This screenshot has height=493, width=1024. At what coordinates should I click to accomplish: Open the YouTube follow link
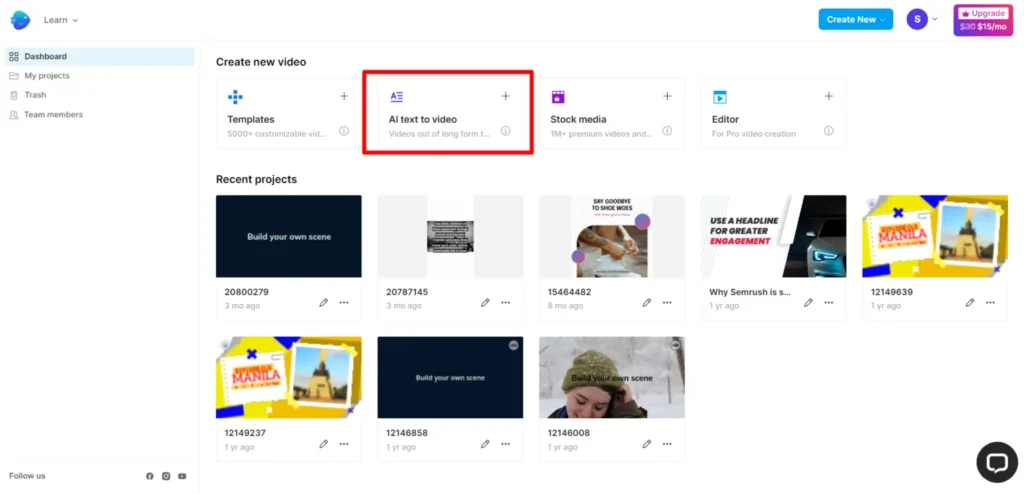182,476
